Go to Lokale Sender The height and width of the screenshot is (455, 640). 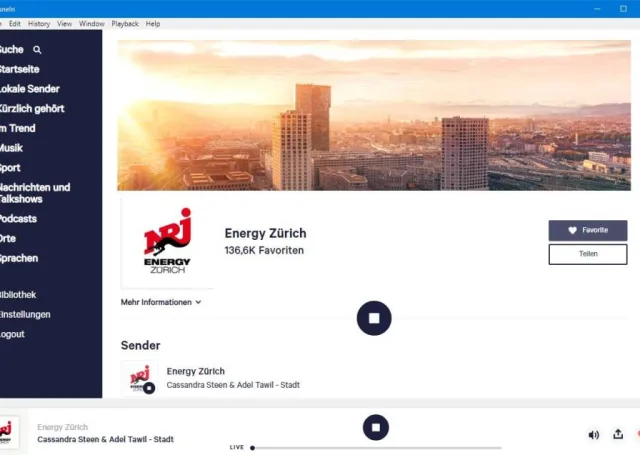[x=29, y=89]
